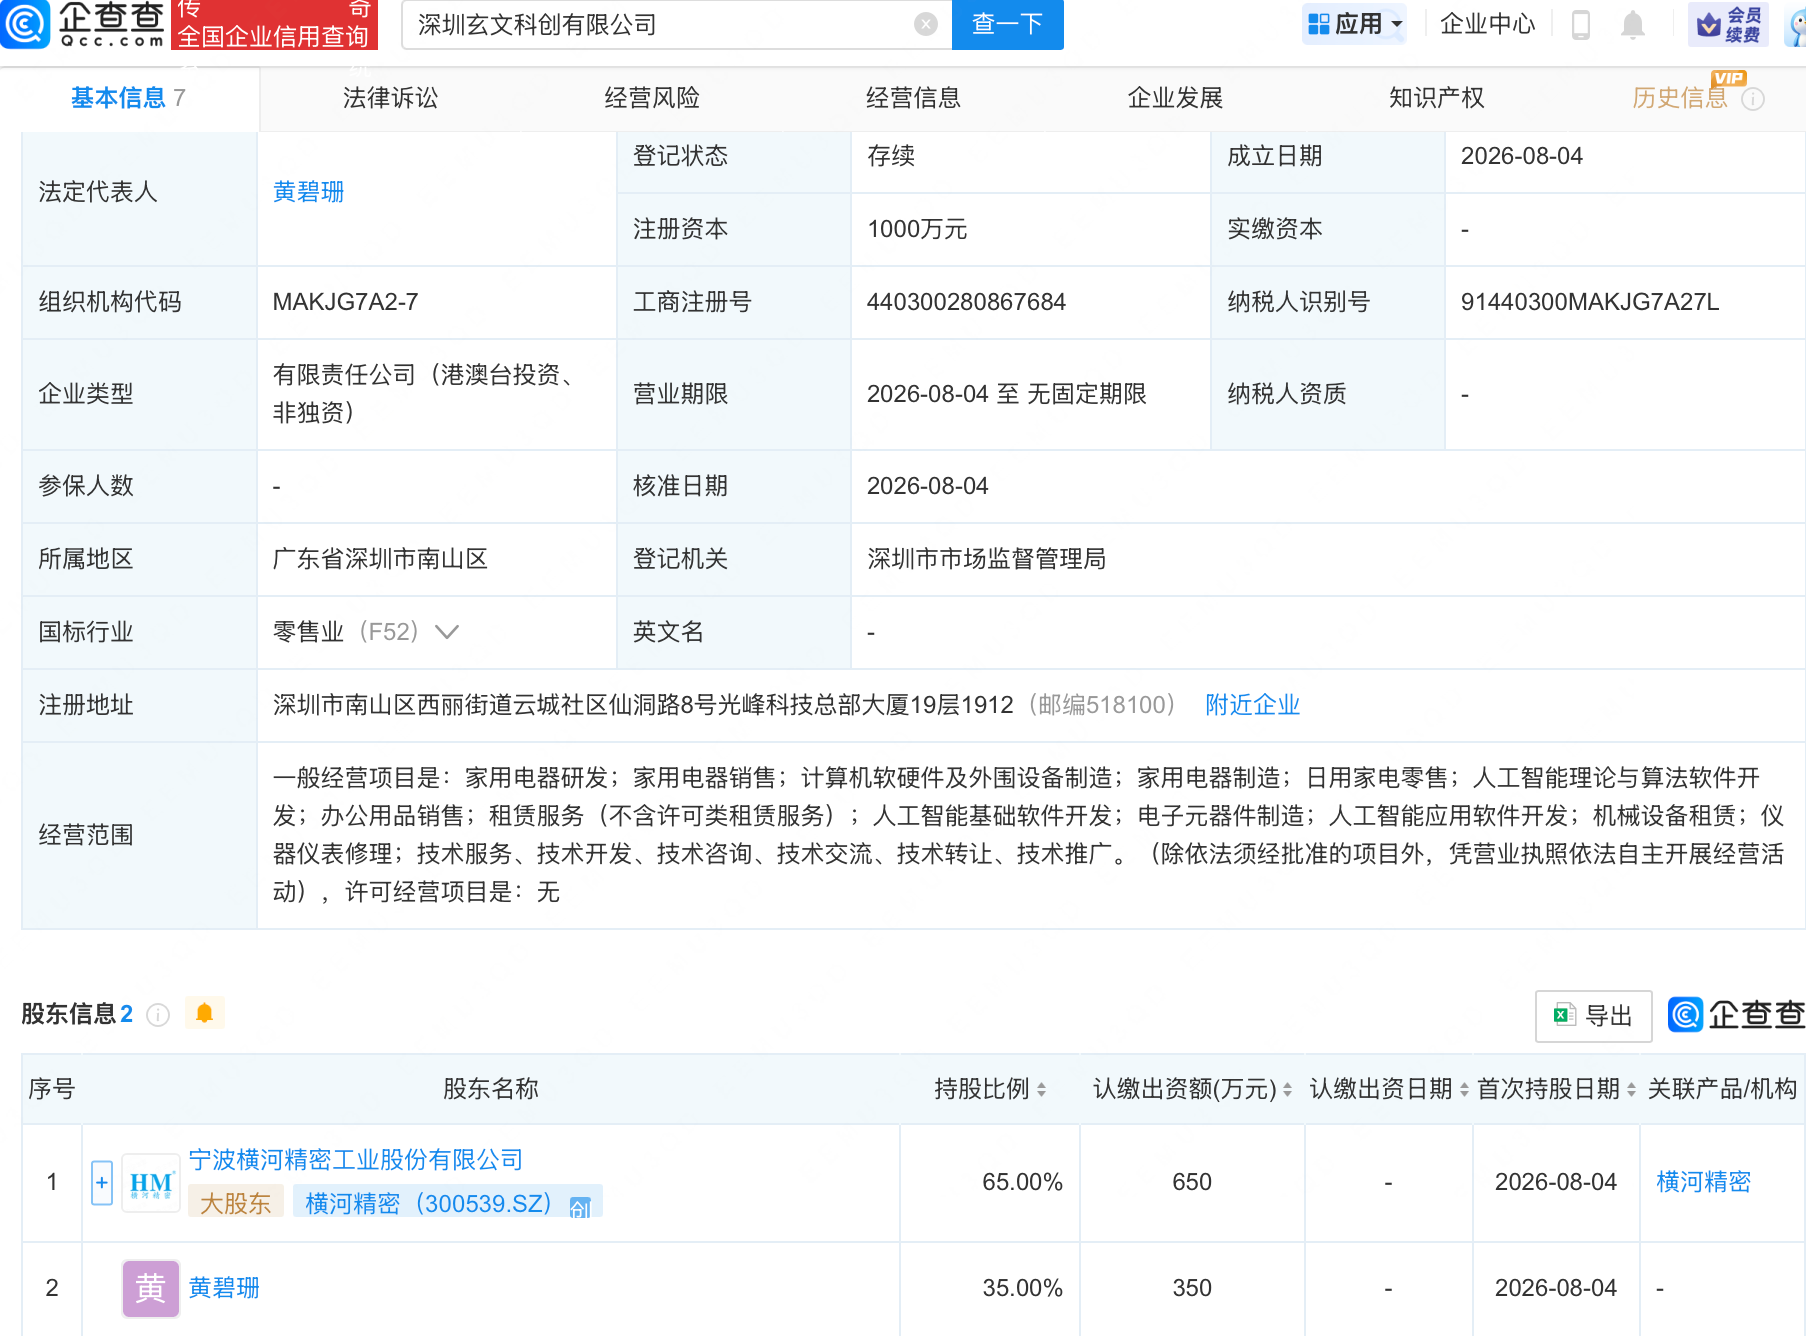Open shareholder 黄碧珊 link in table

pos(224,1288)
